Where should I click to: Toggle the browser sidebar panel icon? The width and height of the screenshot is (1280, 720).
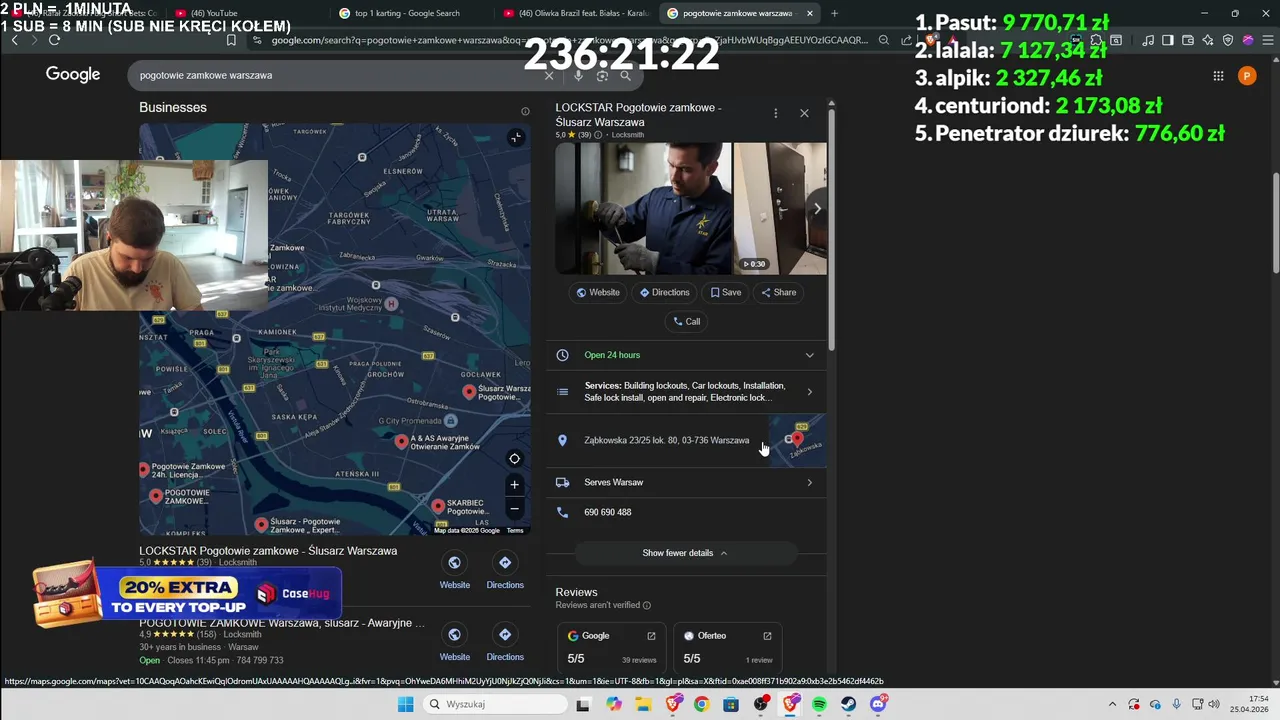pos(1167,40)
